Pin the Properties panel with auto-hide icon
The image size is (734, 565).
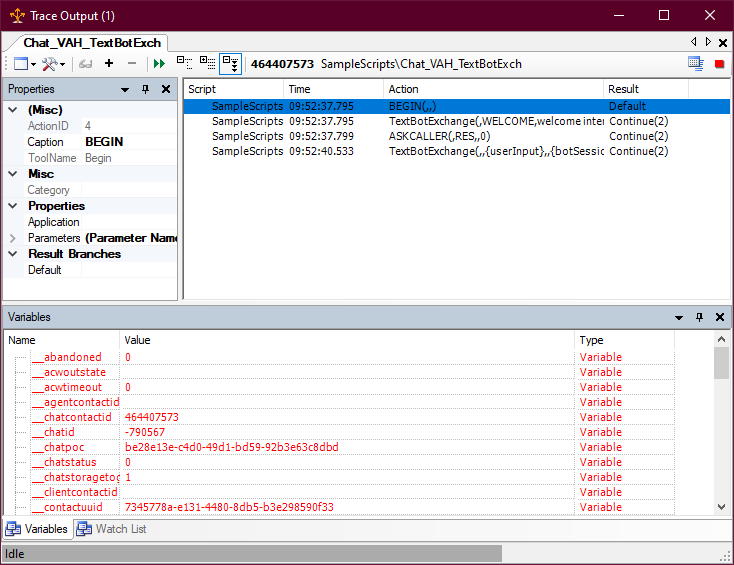click(145, 89)
